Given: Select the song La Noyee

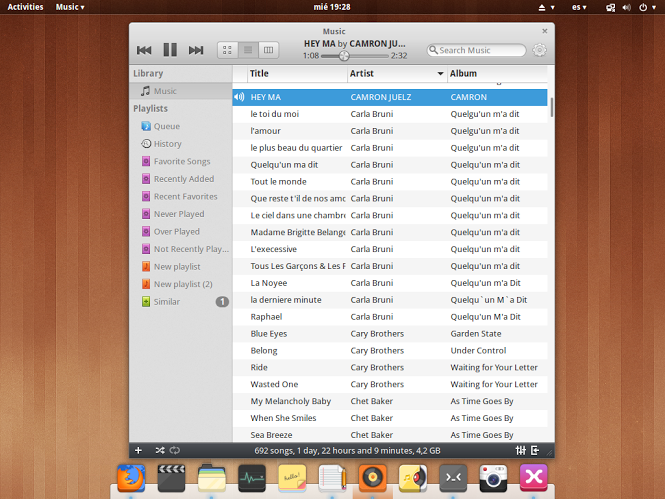Looking at the screenshot, I should (390, 283).
